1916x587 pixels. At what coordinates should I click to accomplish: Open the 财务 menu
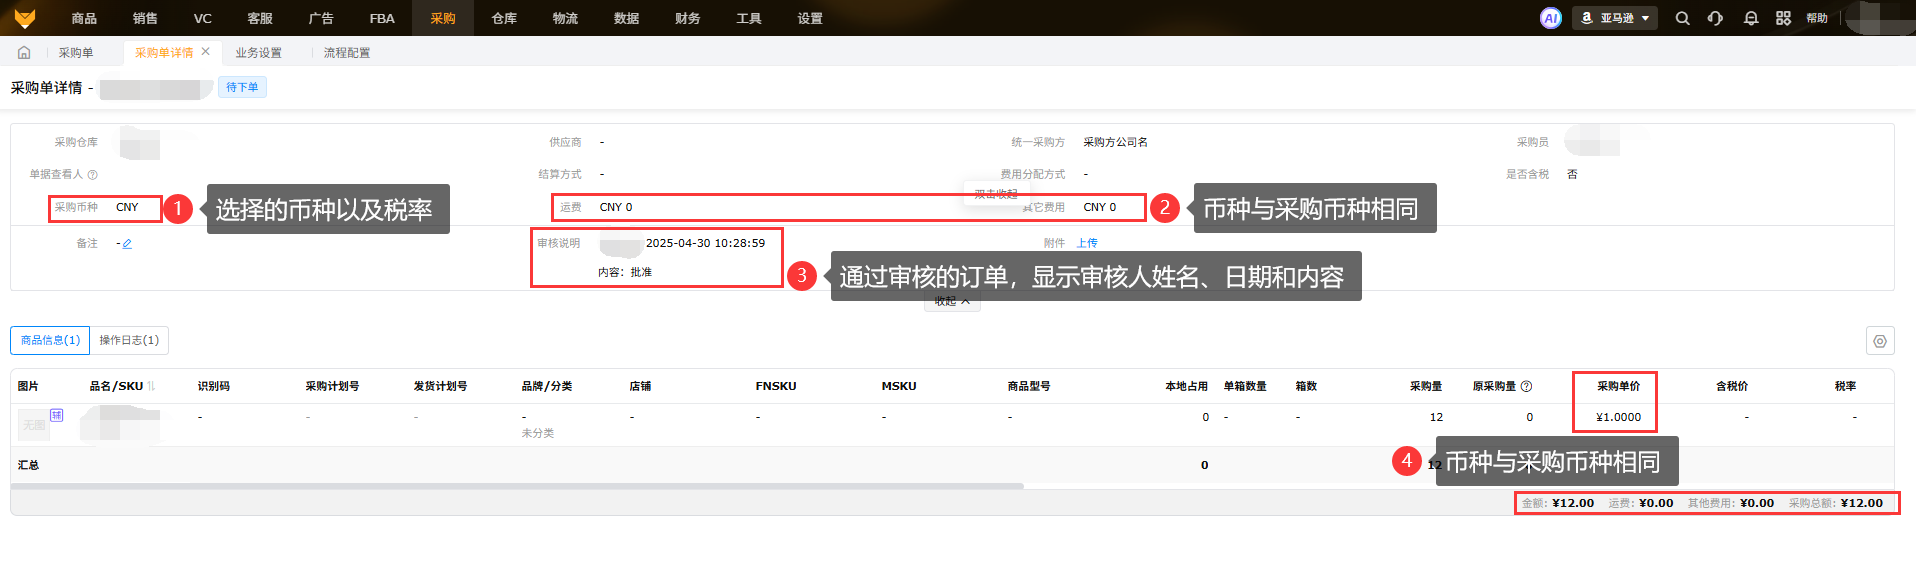point(688,18)
